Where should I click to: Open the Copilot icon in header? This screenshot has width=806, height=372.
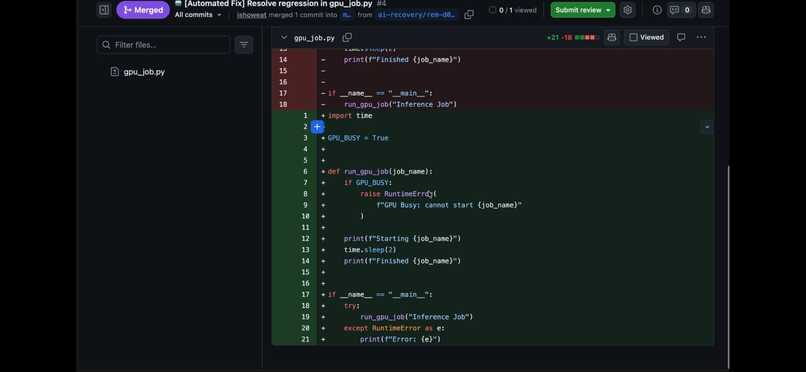pyautogui.click(x=706, y=10)
